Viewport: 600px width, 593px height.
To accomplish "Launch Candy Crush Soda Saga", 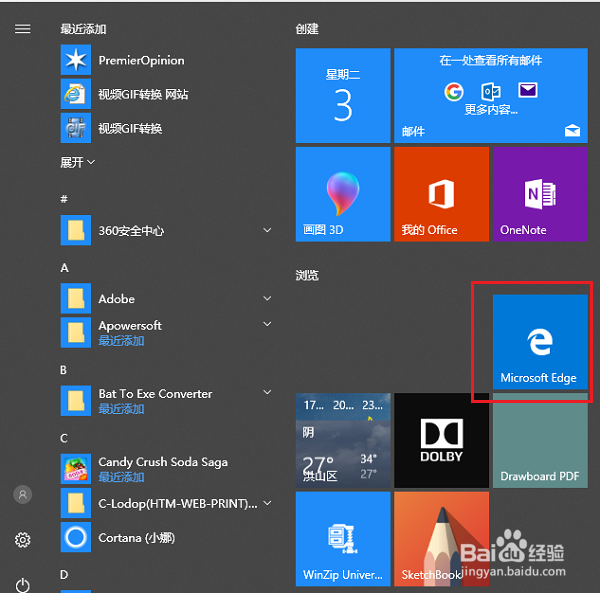I will point(144,469).
